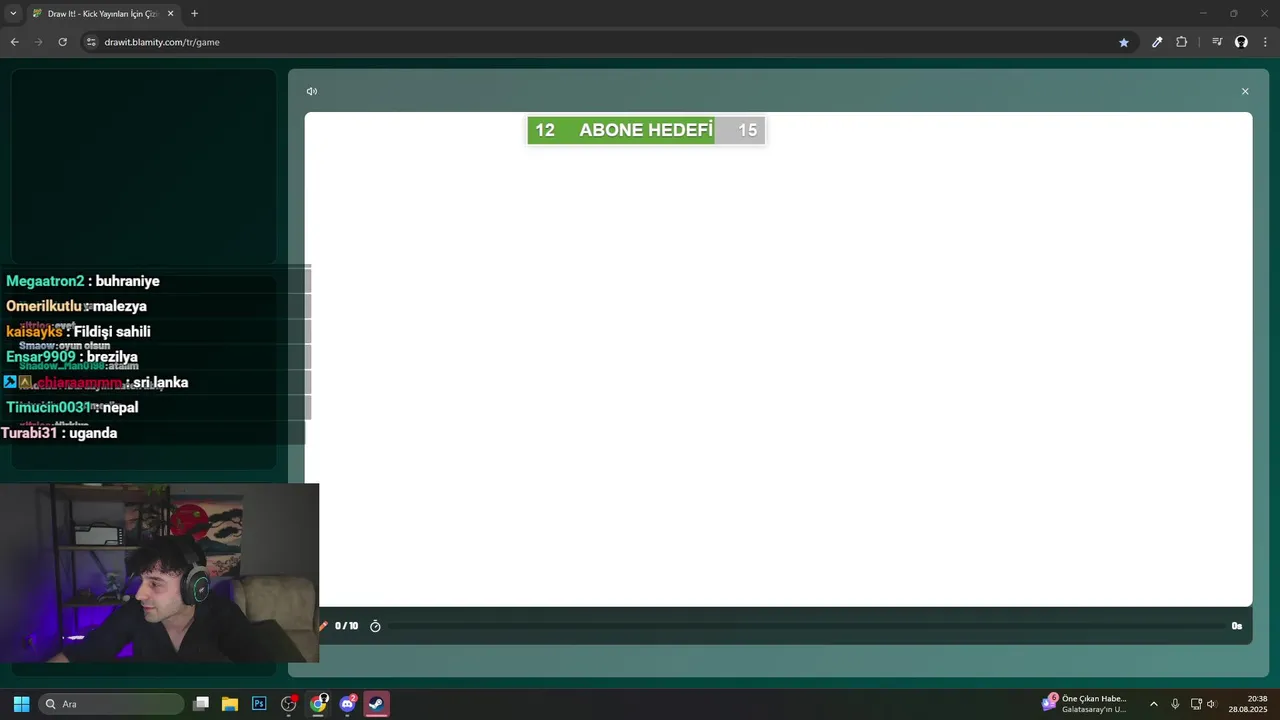View site information icon in address bar
Viewport: 1280px width, 720px height.
pos(91,42)
